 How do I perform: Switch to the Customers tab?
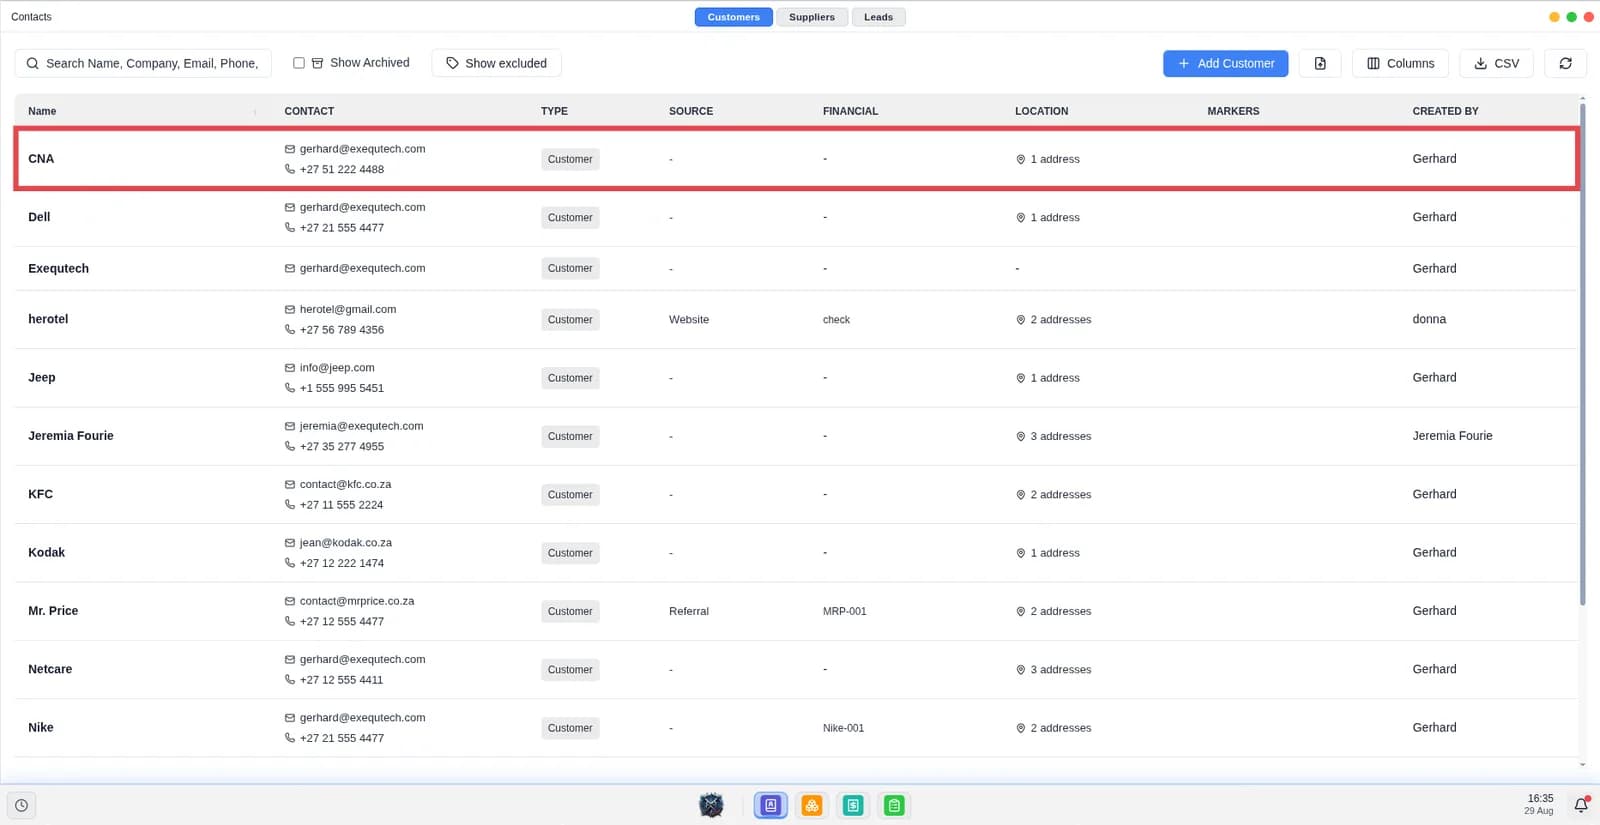pos(733,17)
